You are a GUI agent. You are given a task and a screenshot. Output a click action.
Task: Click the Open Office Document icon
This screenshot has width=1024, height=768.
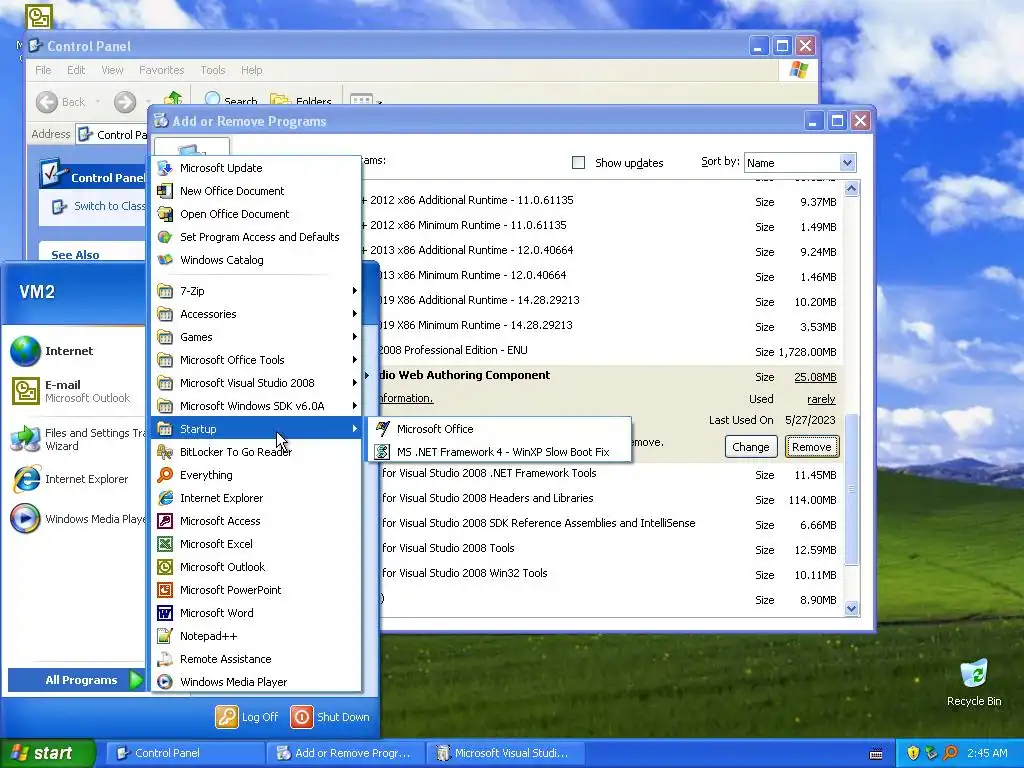click(x=165, y=214)
